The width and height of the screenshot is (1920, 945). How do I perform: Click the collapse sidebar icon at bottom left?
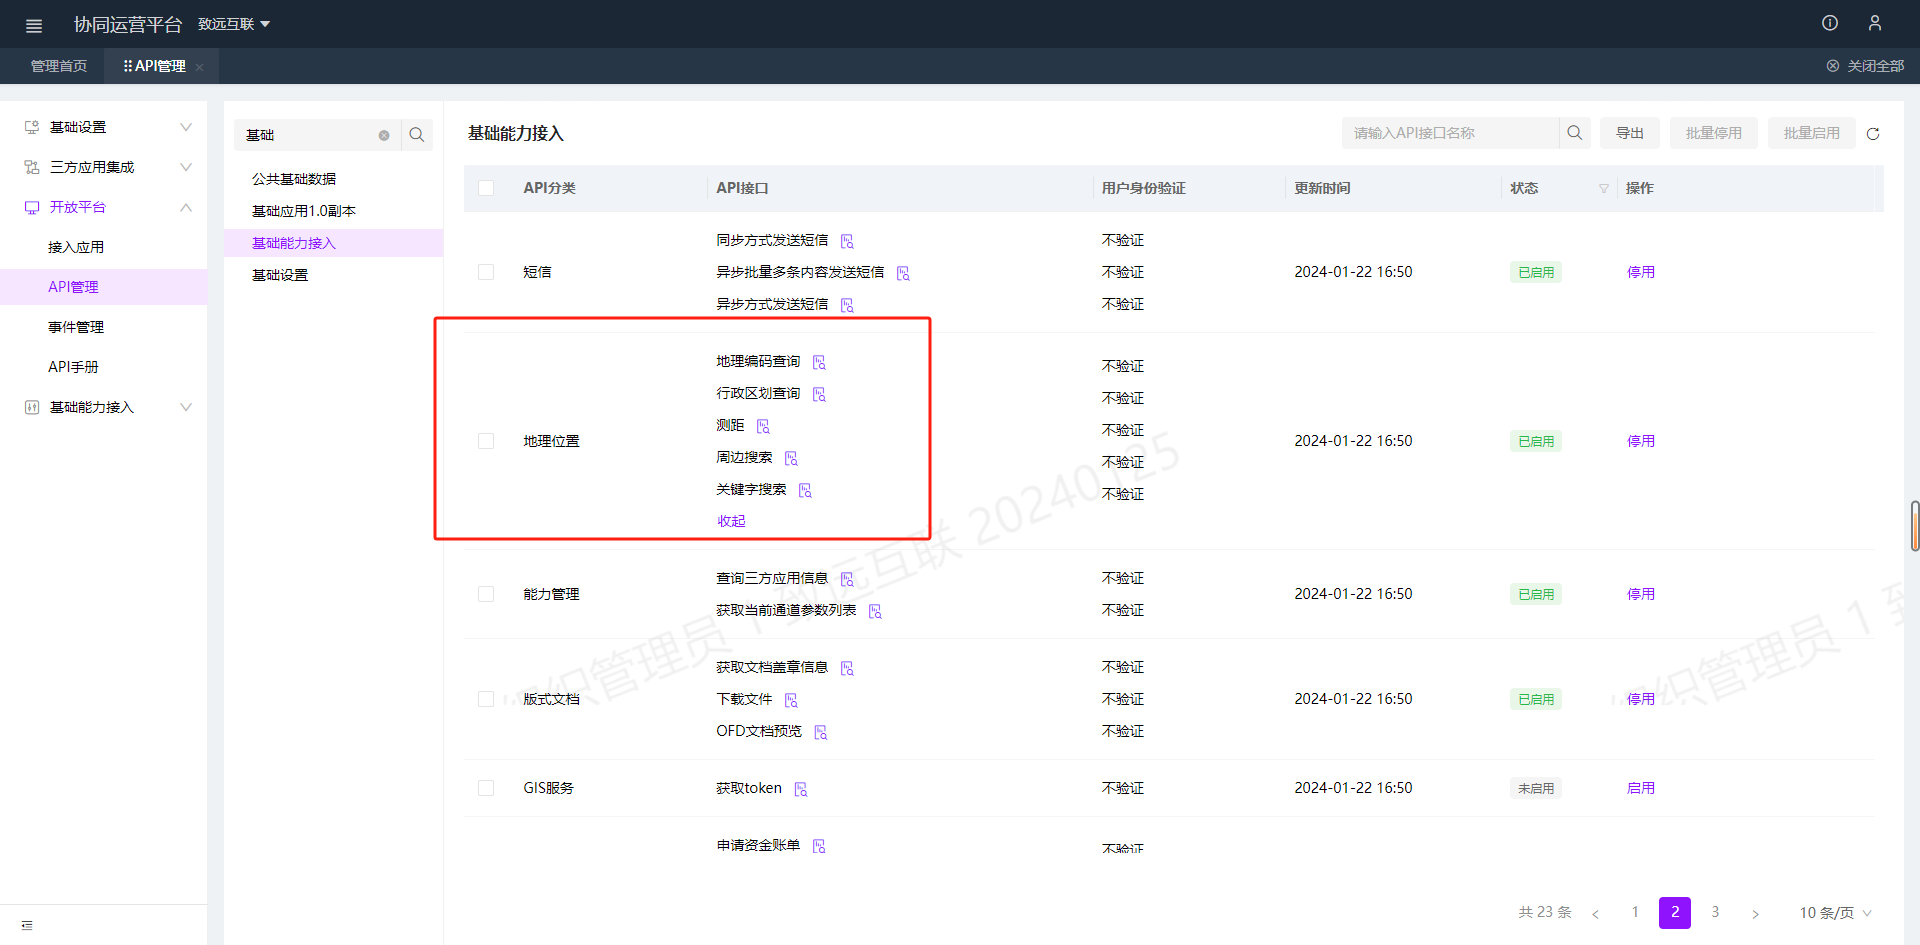(27, 925)
